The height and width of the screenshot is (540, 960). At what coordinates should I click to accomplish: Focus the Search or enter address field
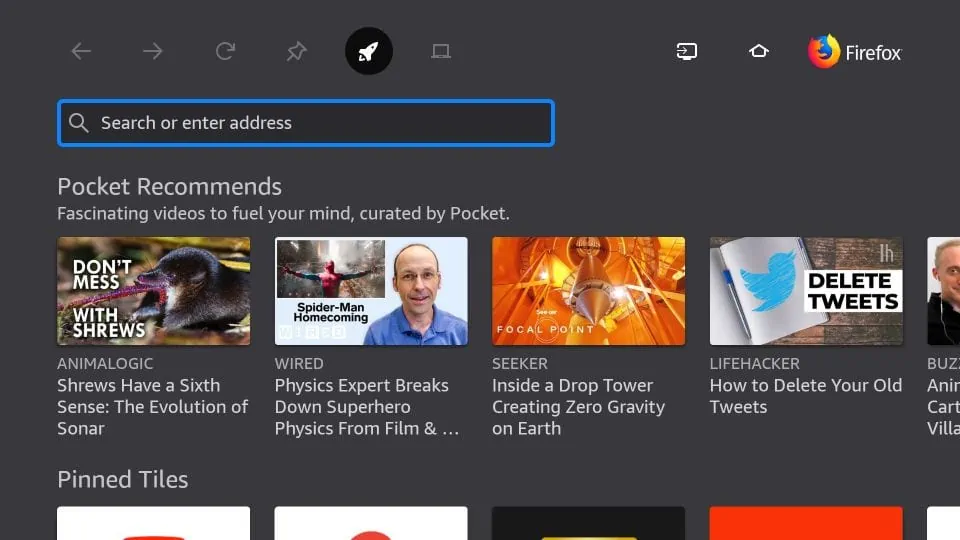(x=306, y=123)
